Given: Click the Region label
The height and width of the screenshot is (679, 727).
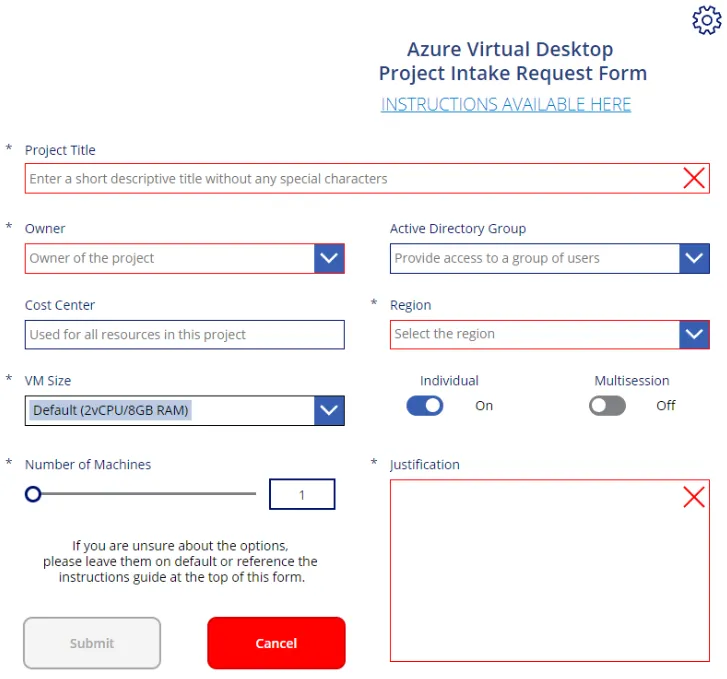Looking at the screenshot, I should (x=411, y=305).
